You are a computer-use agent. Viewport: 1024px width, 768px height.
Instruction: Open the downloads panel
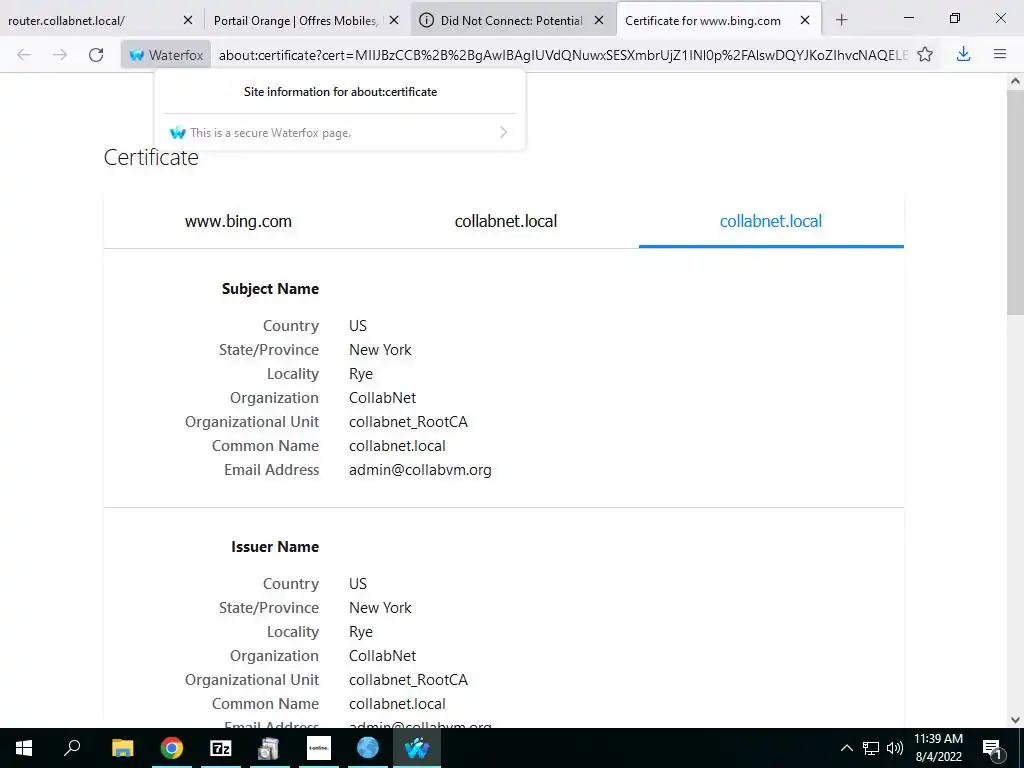pyautogui.click(x=963, y=55)
